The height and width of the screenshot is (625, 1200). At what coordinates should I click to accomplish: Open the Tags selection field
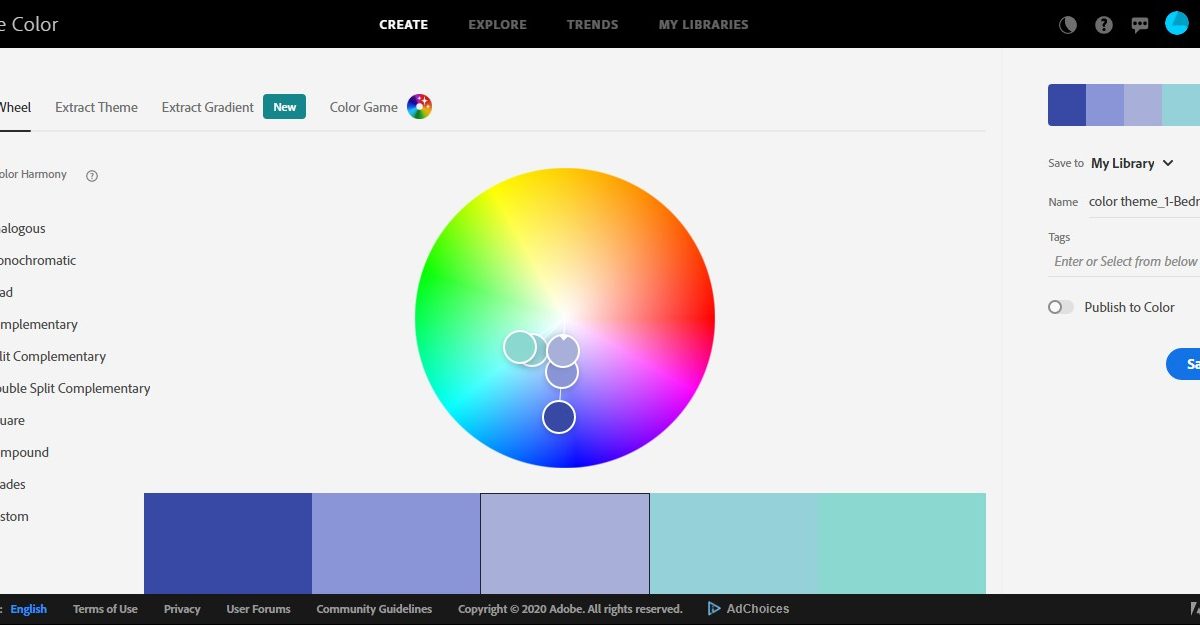1125,261
